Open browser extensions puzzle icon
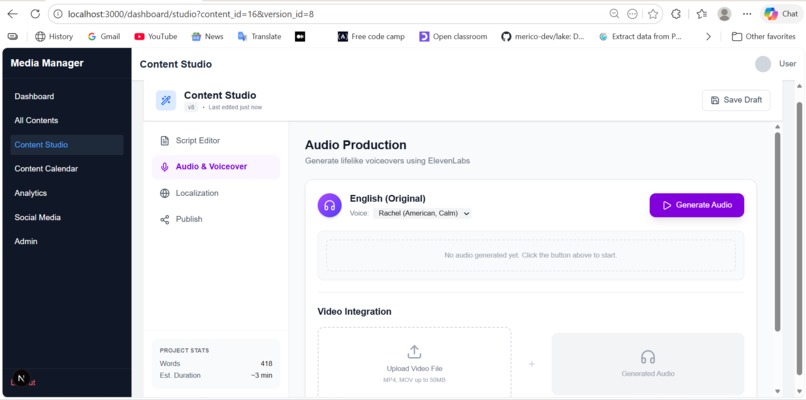Viewport: 806px width, 400px height. (676, 14)
